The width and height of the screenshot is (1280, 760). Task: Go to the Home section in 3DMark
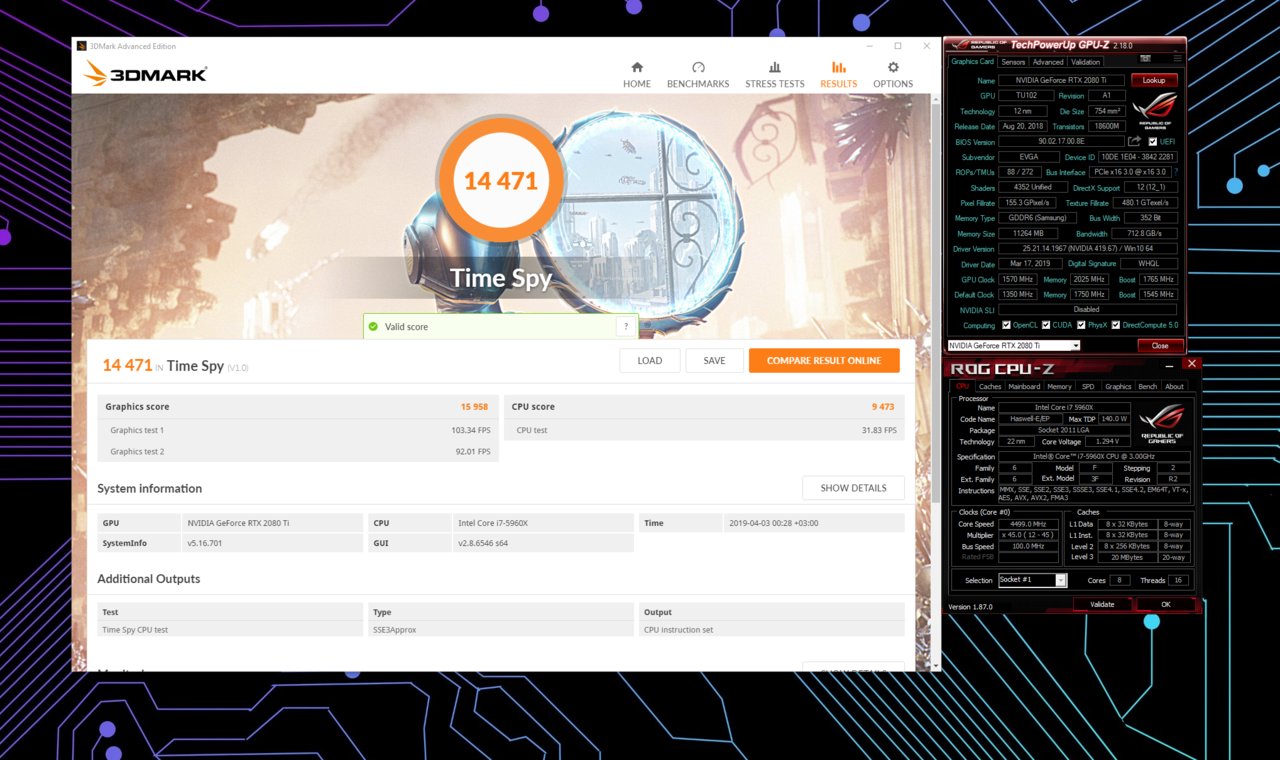click(x=637, y=74)
